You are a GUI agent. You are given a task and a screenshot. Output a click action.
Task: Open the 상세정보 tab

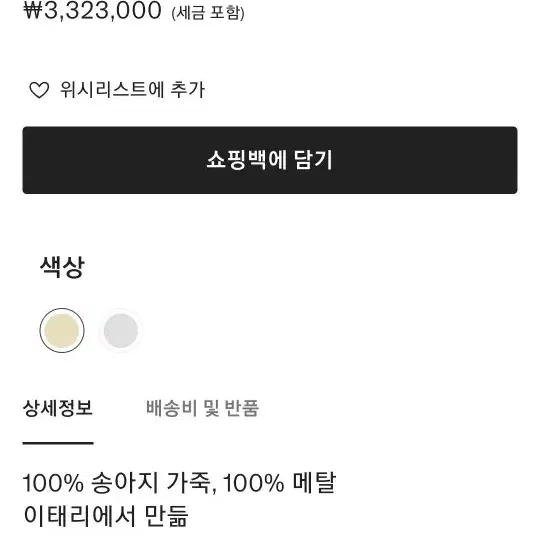(58, 408)
